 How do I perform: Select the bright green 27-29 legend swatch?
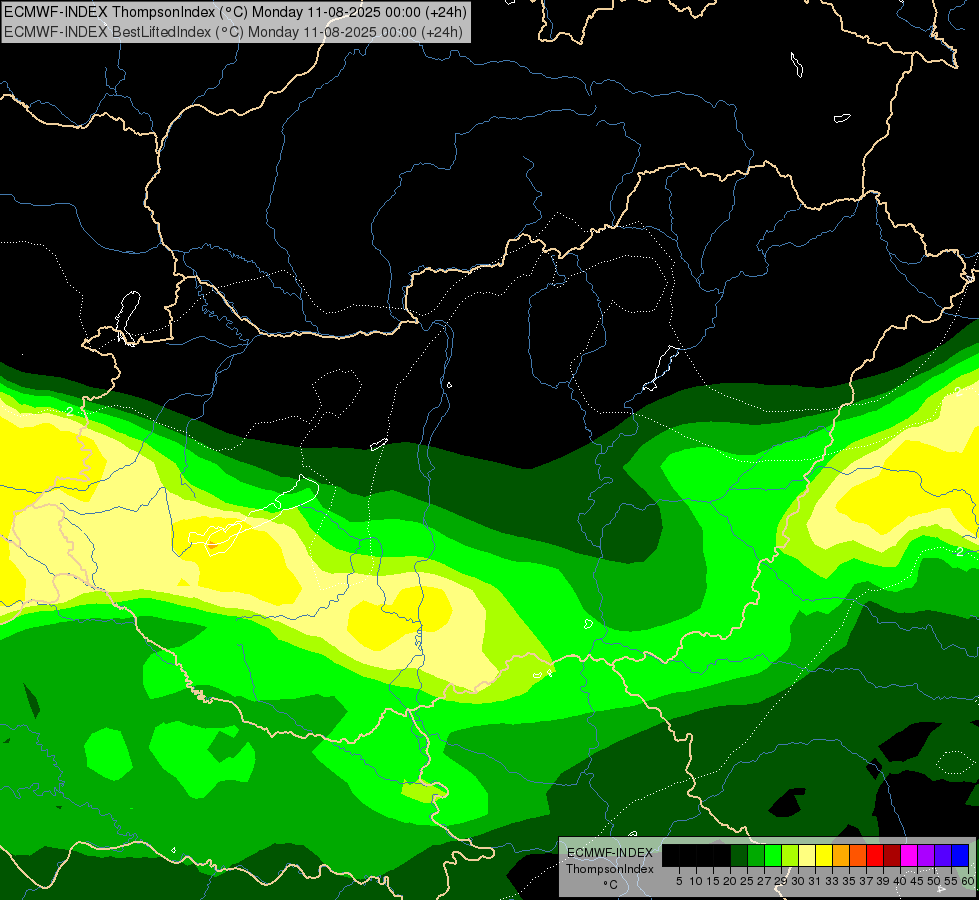tap(773, 855)
